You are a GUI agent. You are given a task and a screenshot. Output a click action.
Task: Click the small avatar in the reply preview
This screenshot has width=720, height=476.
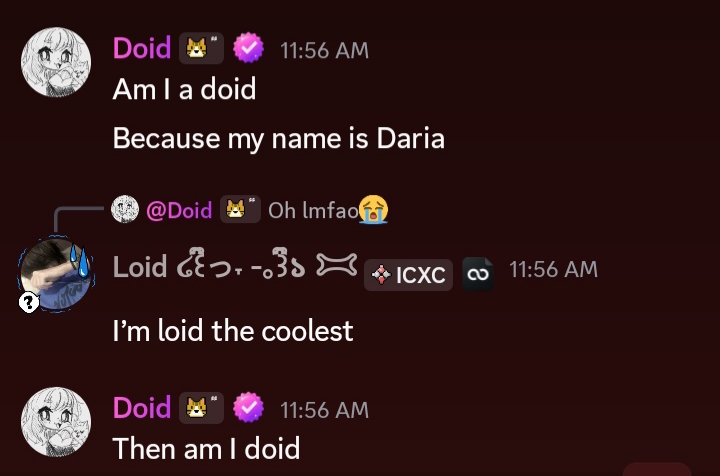[125, 209]
